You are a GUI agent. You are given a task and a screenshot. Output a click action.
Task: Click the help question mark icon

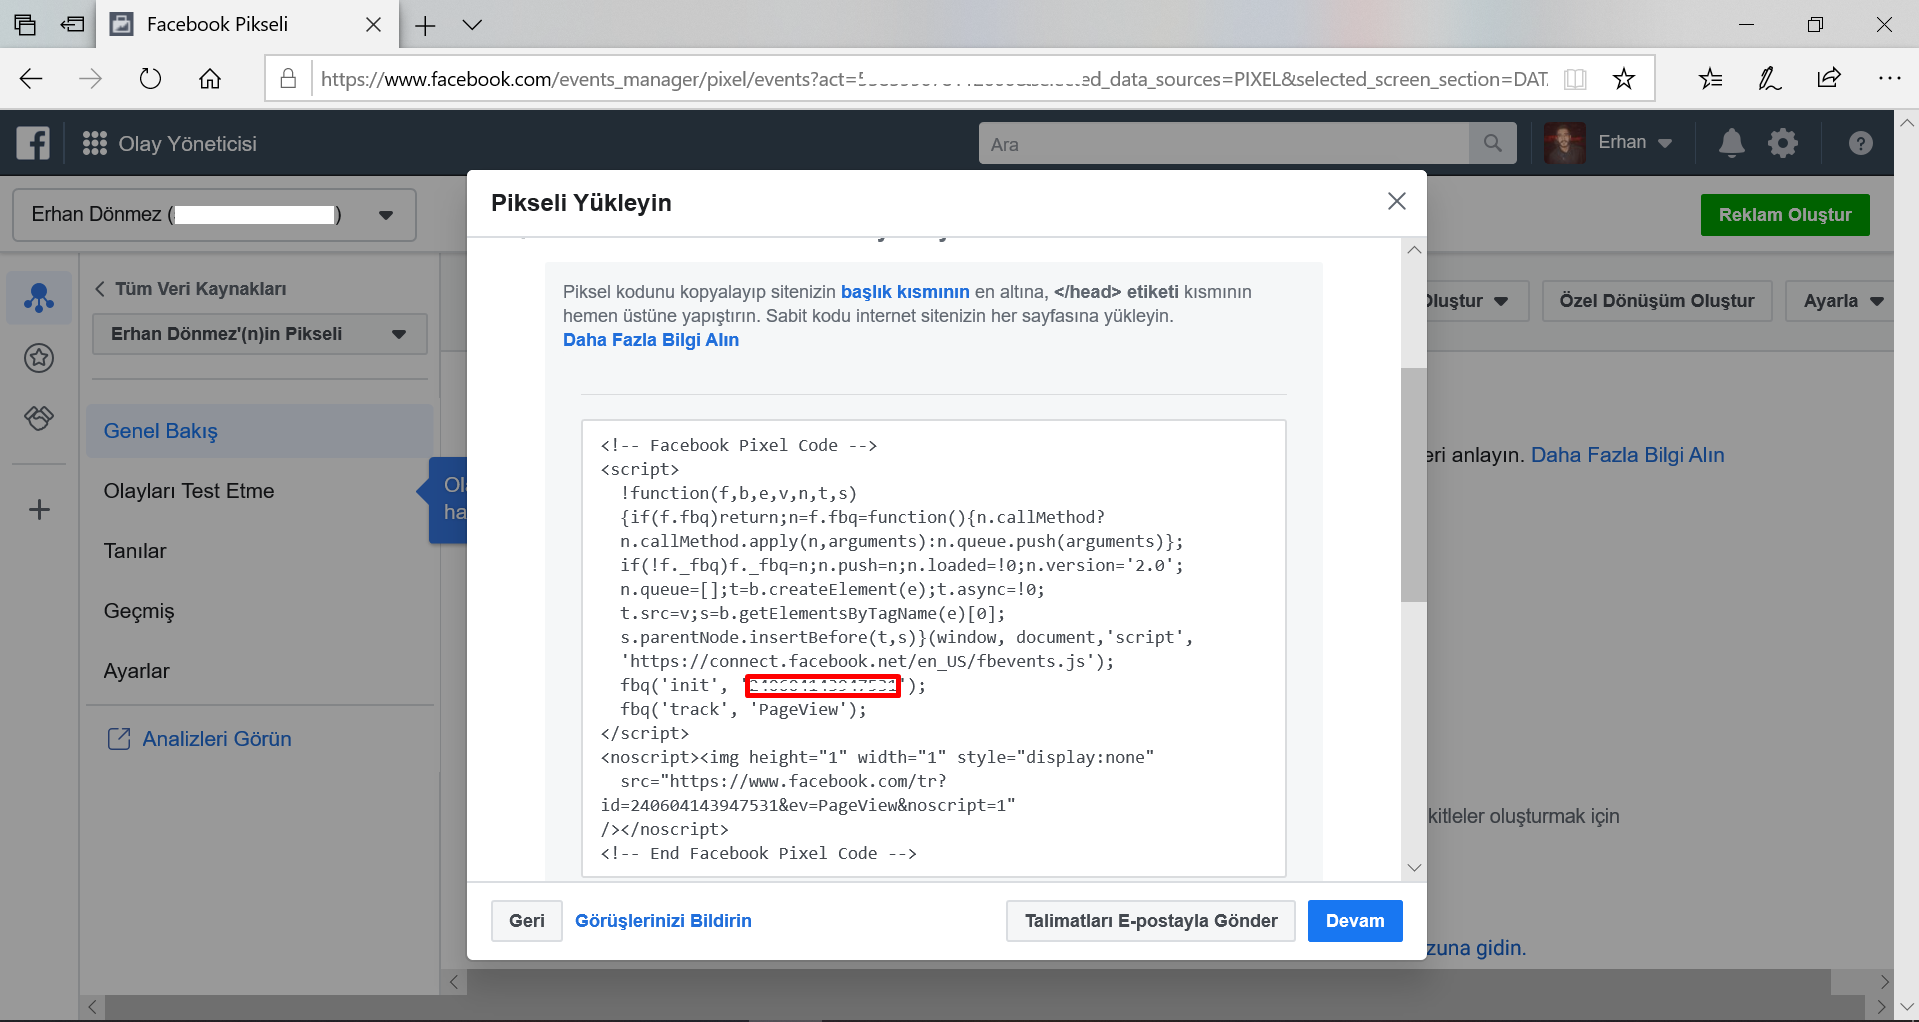(1860, 143)
